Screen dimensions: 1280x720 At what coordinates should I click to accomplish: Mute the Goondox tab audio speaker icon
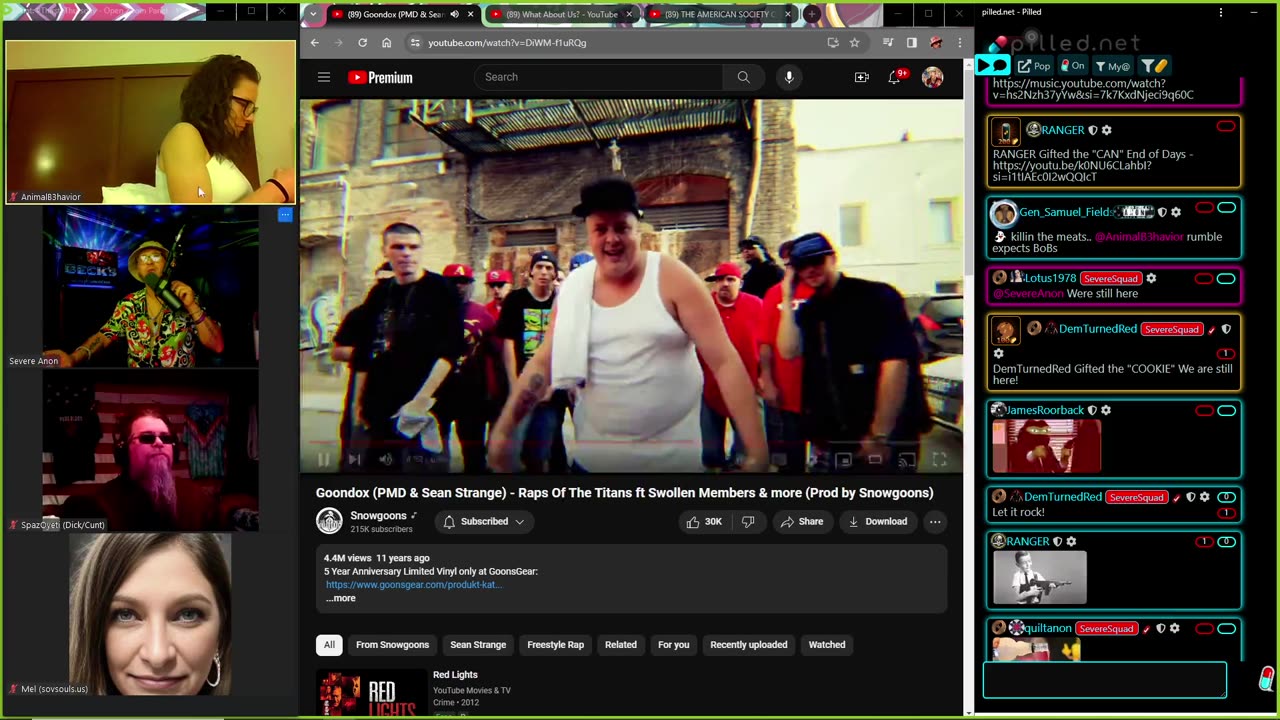pos(455,14)
